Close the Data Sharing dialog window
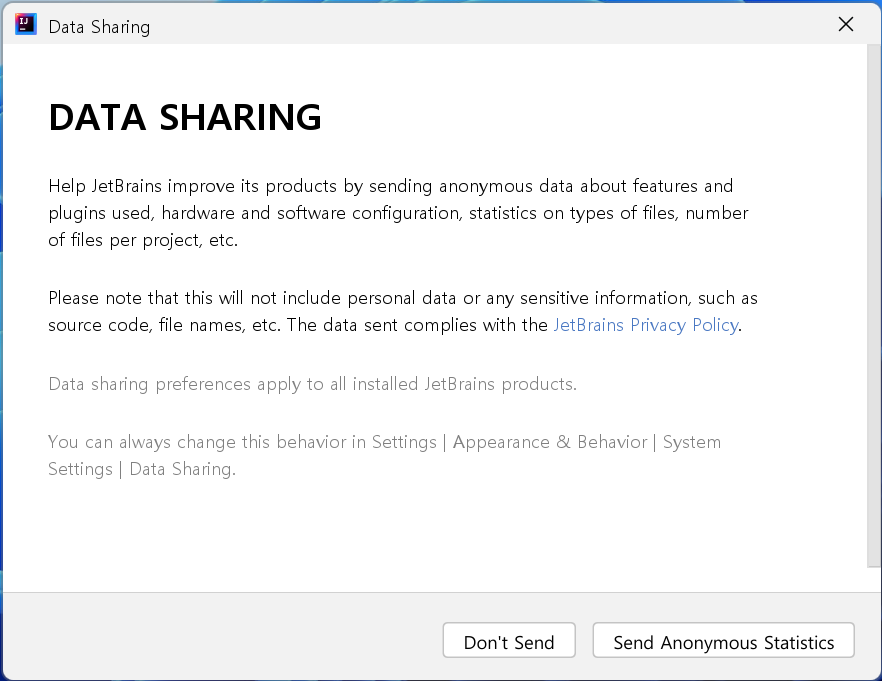 click(846, 25)
